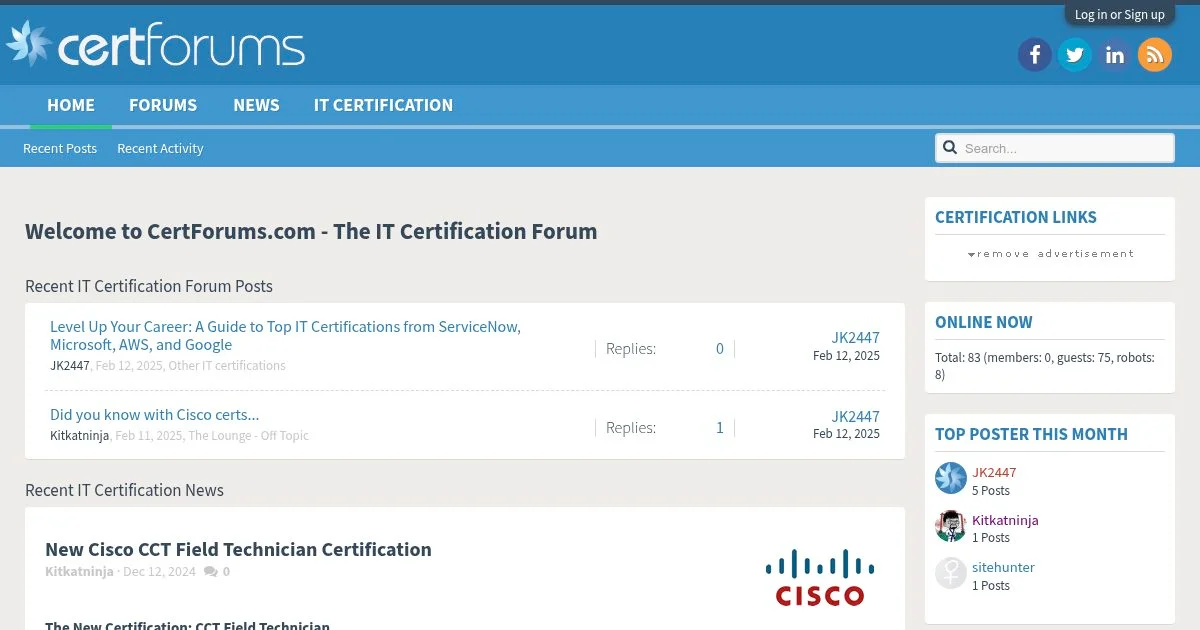Open sitehunter's profile from Top Poster list
Screen dimensions: 1200x630
[x=1003, y=567]
